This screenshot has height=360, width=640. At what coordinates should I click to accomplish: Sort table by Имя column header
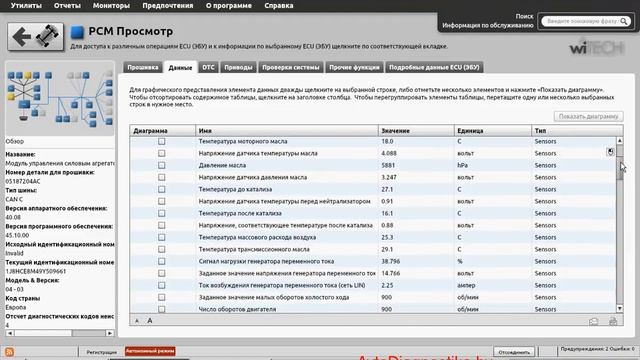[287, 131]
